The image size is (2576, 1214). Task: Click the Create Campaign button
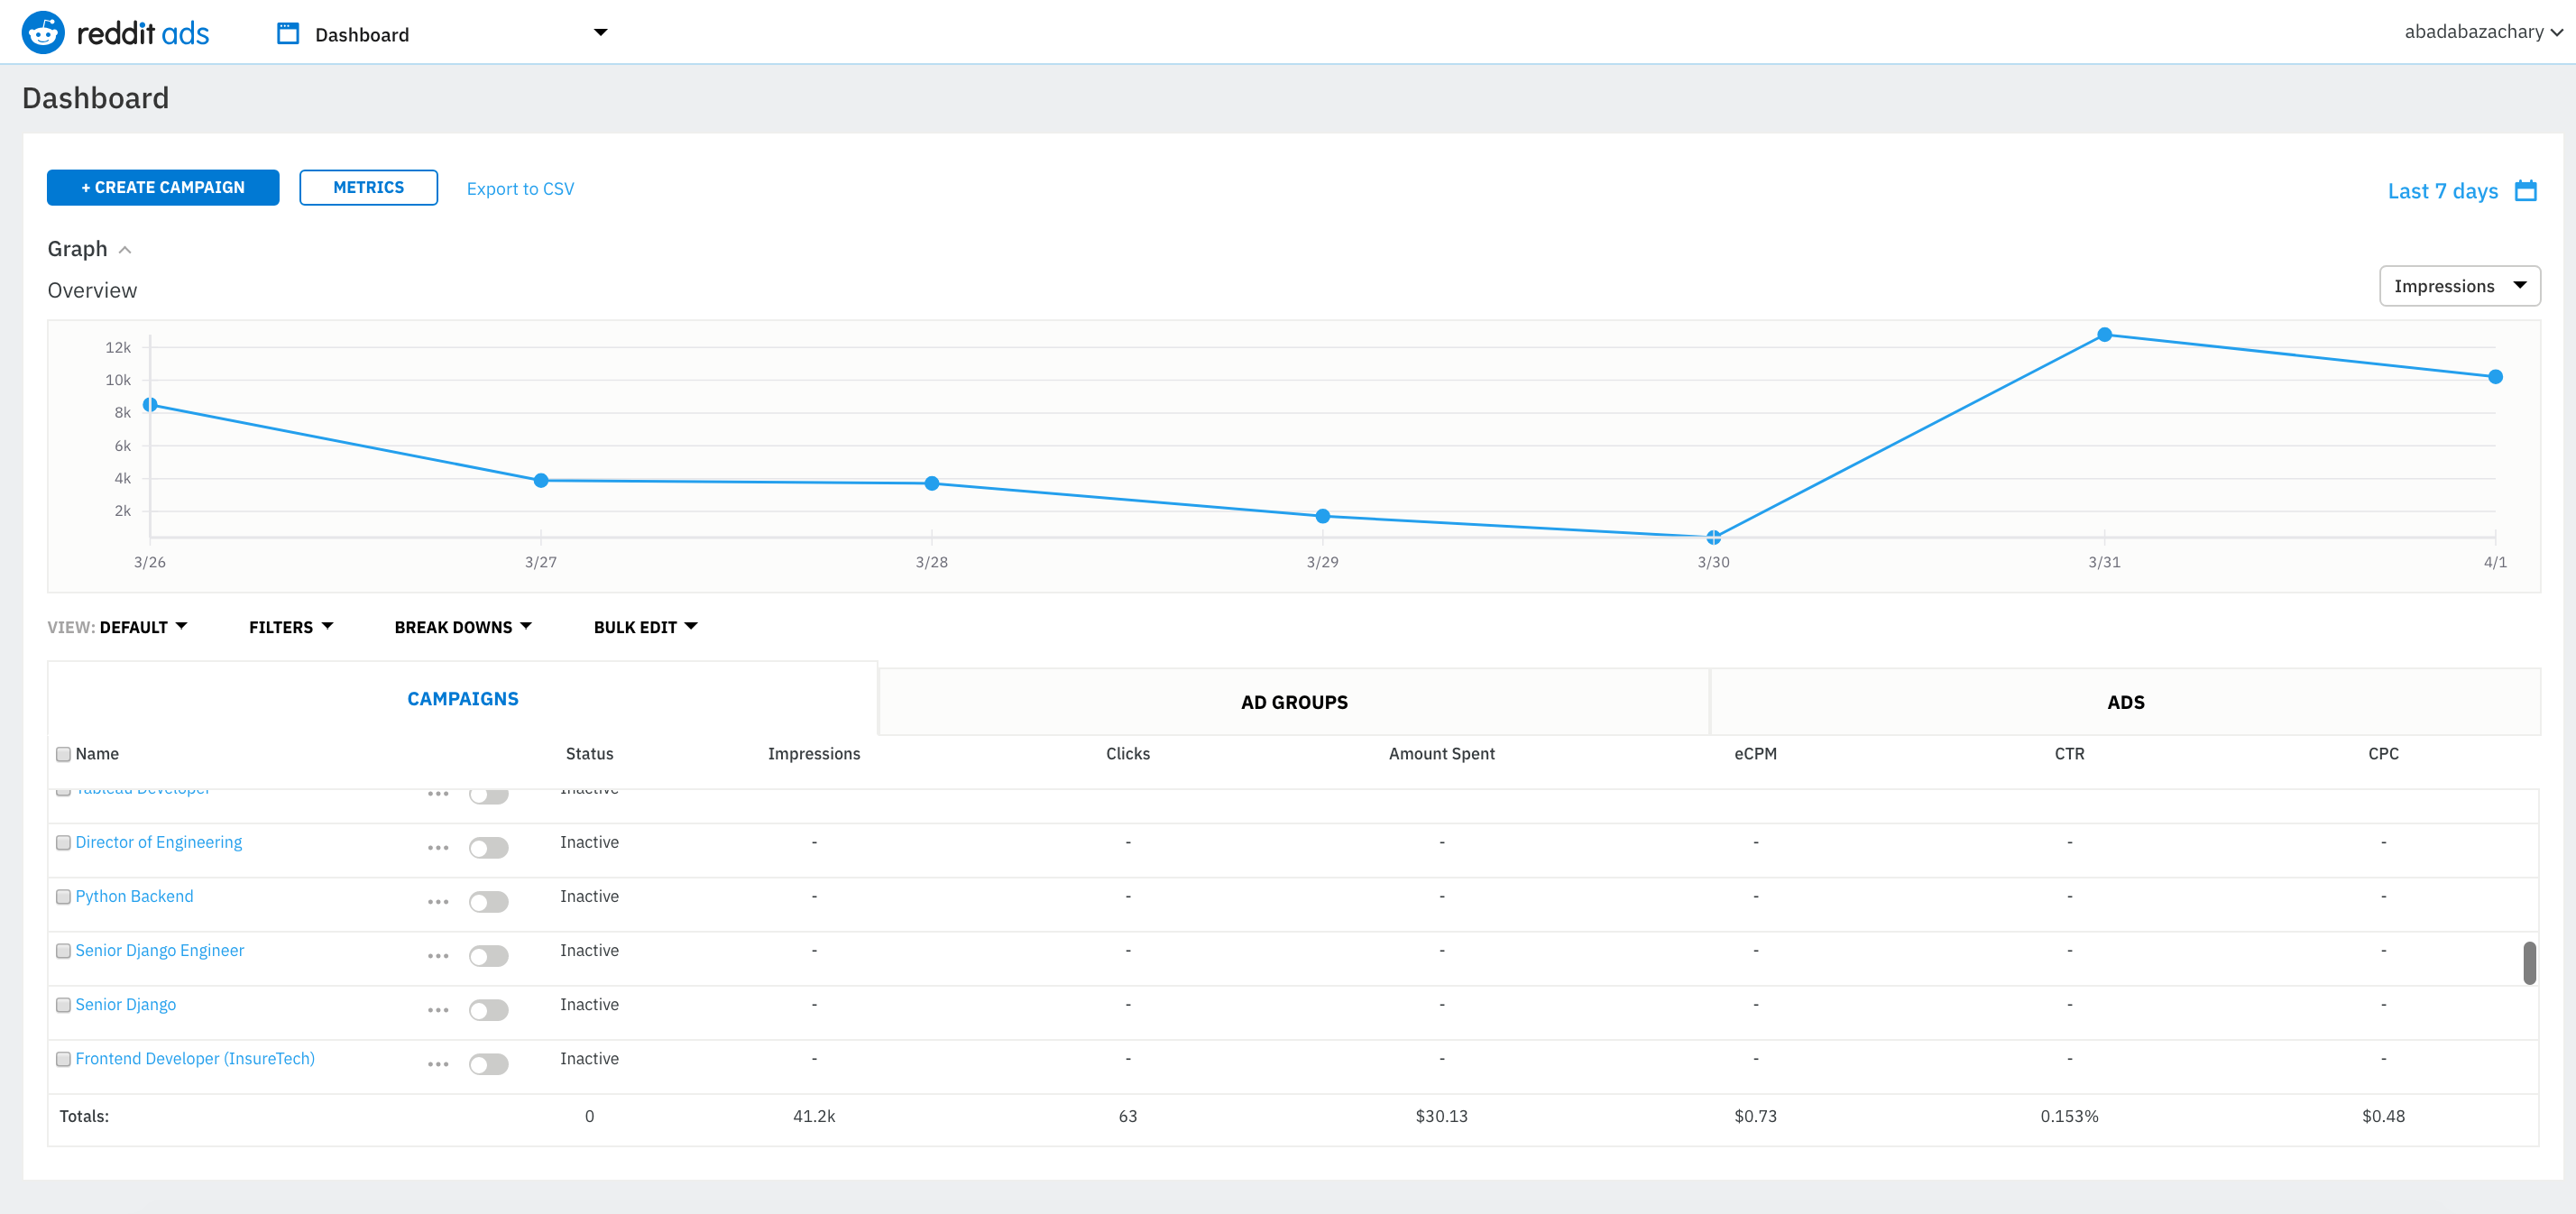pyautogui.click(x=163, y=188)
